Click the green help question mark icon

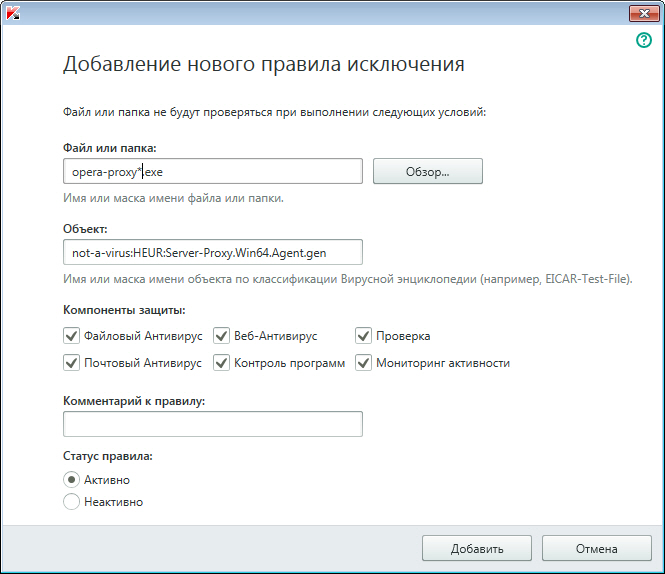(644, 41)
